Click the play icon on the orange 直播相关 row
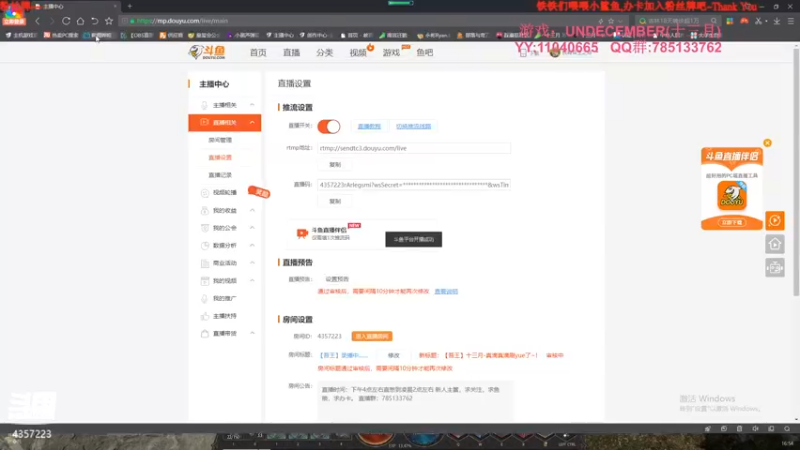This screenshot has width=800, height=450. click(204, 122)
